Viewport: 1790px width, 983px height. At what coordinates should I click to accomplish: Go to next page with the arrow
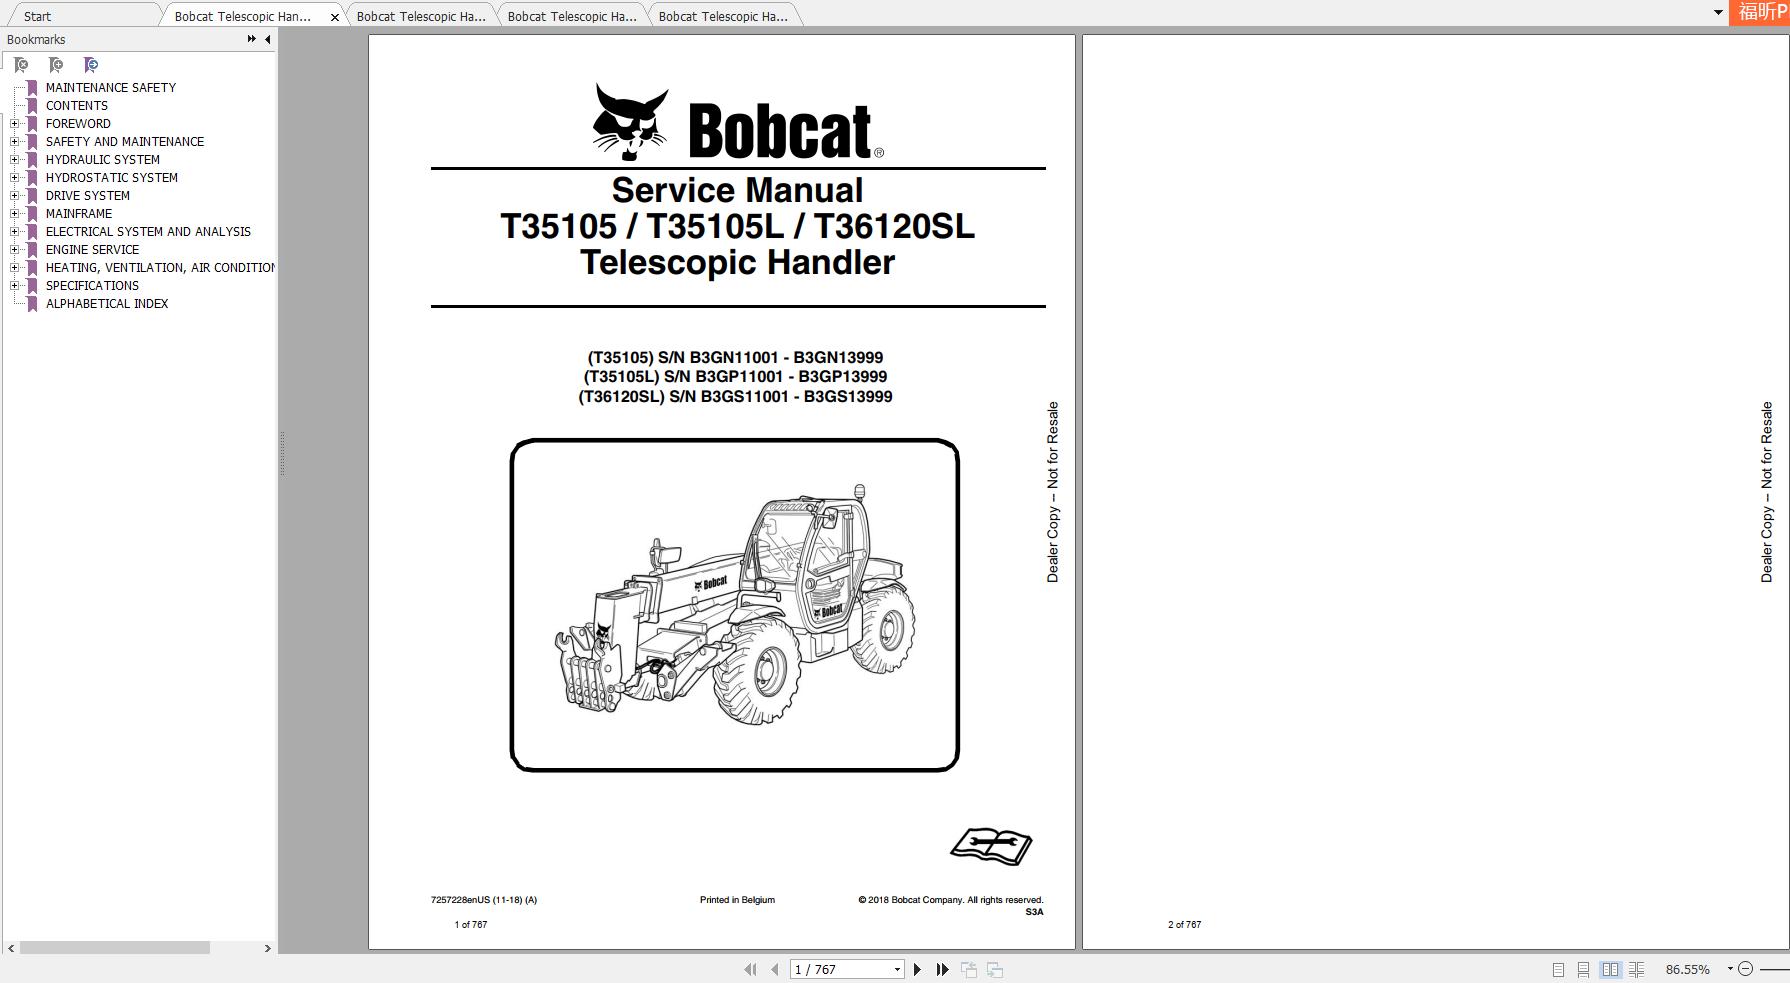pyautogui.click(x=917, y=968)
